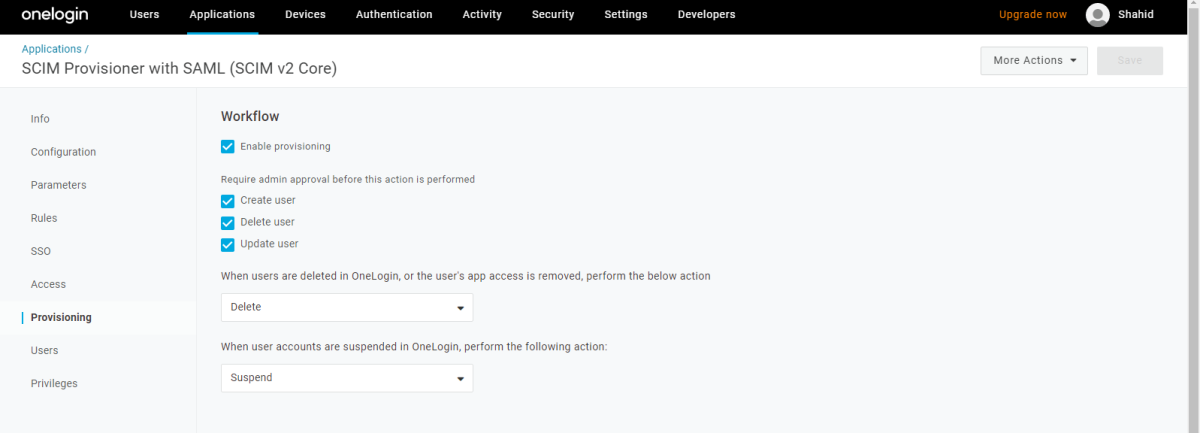Select the Parameters sidebar tab
This screenshot has width=1200, height=433.
(58, 185)
